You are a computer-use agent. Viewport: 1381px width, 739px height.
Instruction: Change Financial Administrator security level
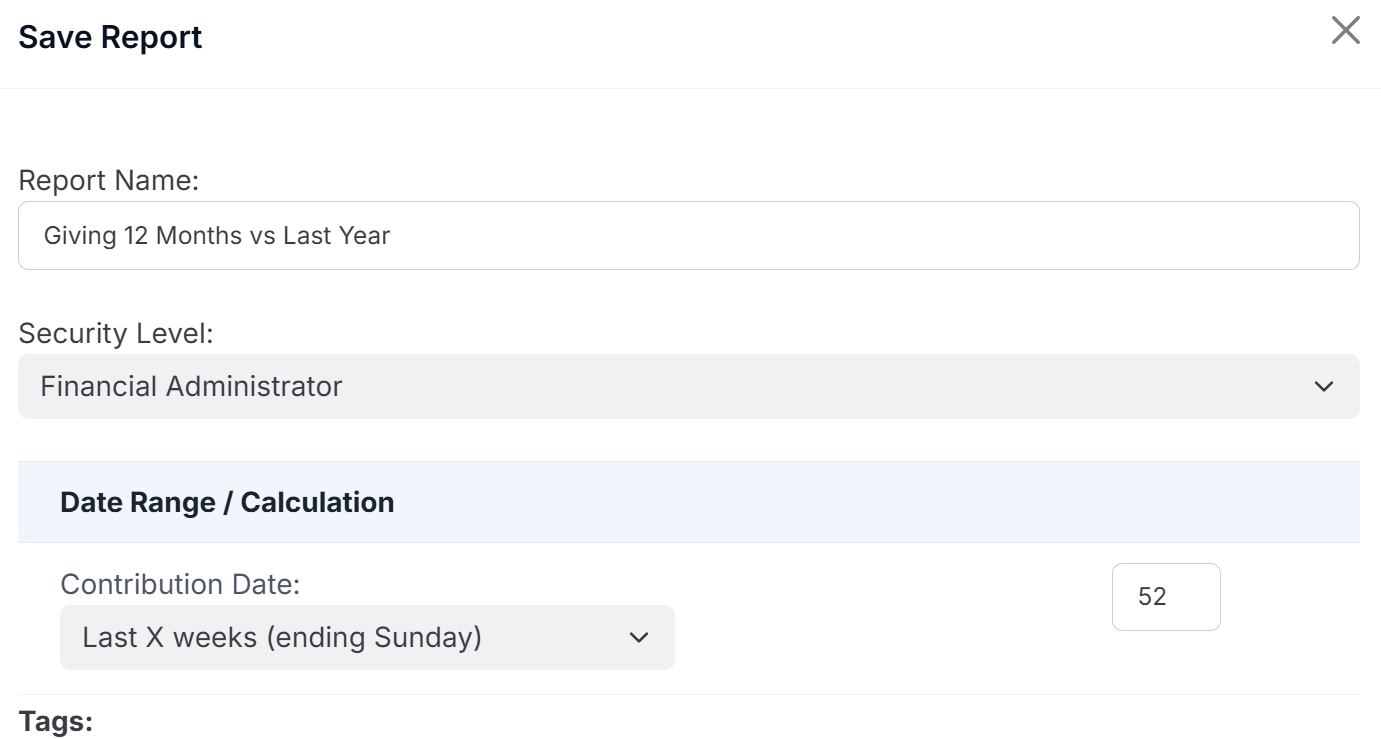tap(690, 386)
